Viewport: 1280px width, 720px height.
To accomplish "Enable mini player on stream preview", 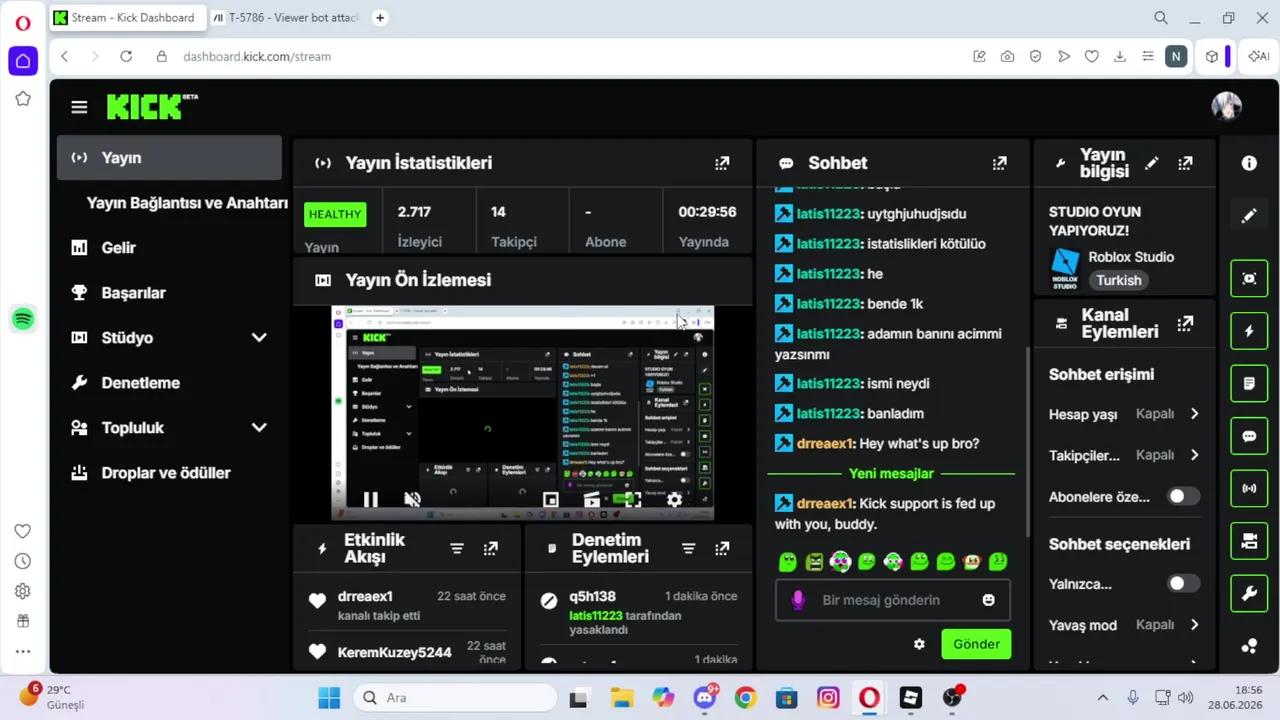I will pos(550,499).
